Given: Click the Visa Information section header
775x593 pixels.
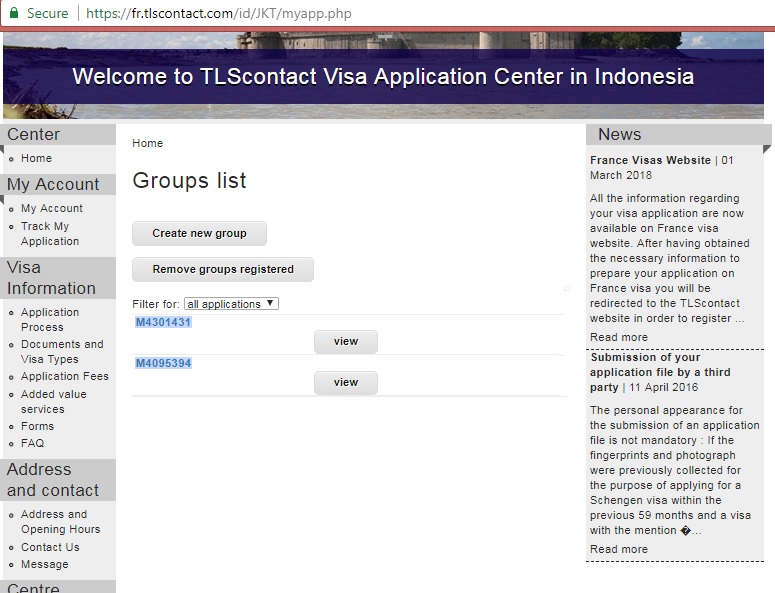Looking at the screenshot, I should click(58, 278).
